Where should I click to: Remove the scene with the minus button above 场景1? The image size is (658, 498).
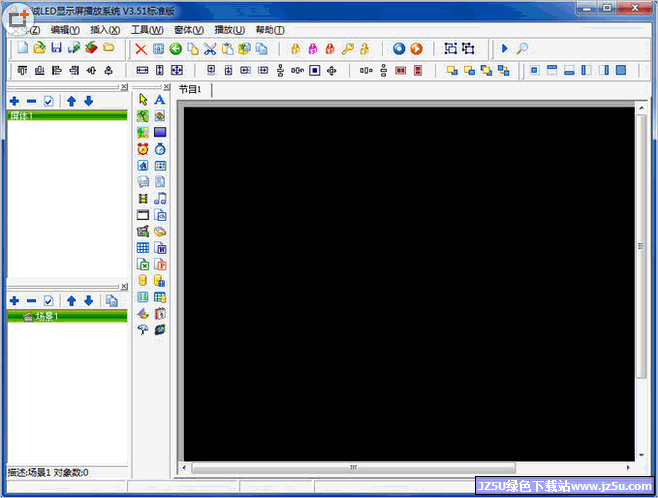[31, 301]
